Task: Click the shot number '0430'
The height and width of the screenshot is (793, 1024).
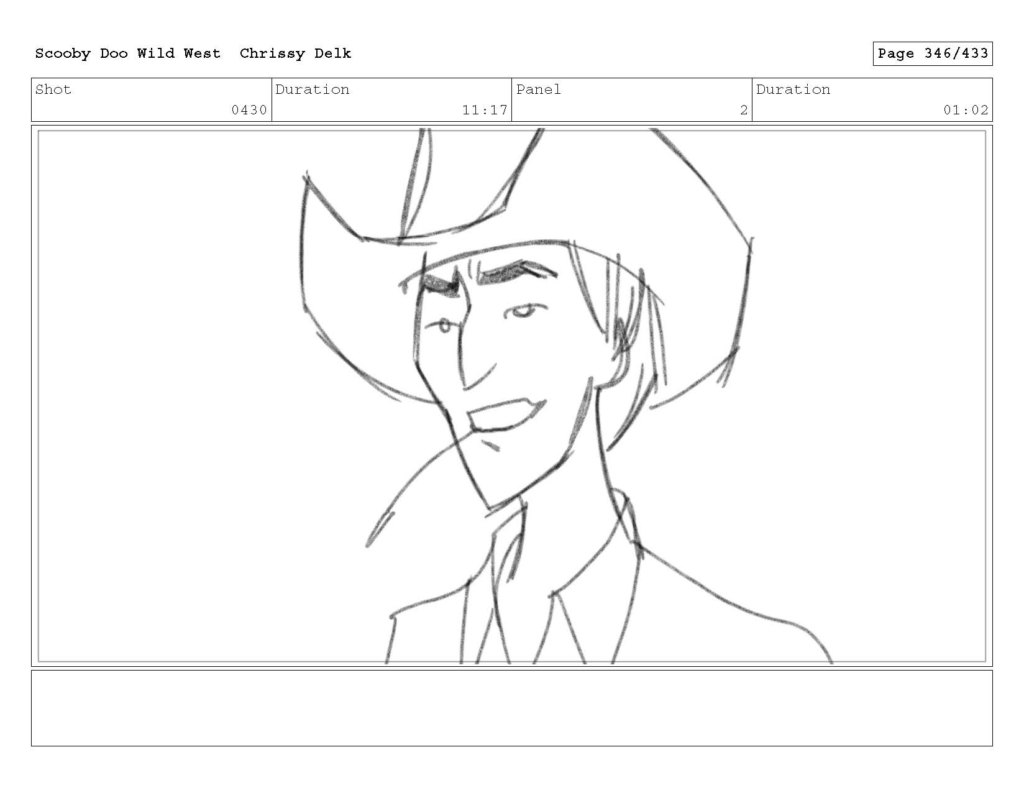Action: 249,110
